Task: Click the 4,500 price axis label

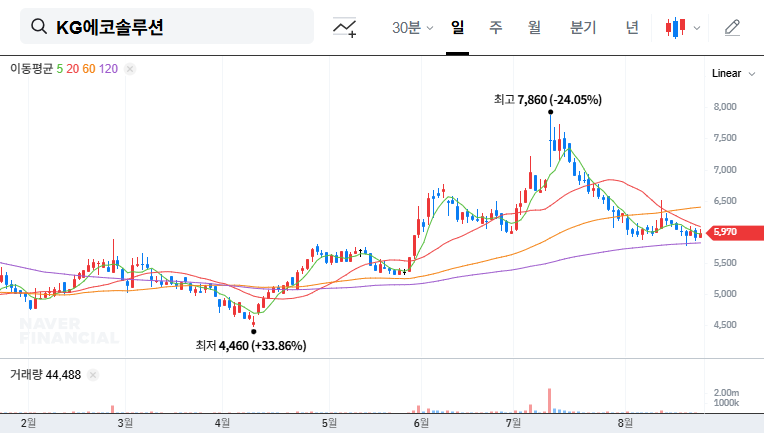Action: tap(725, 325)
